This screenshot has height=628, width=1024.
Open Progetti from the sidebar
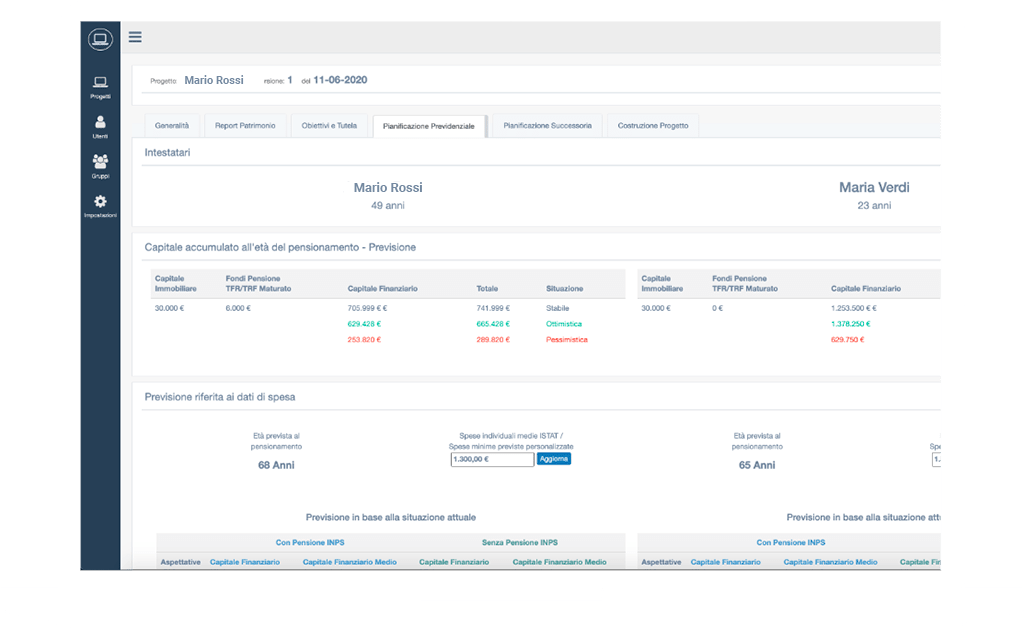pos(100,87)
